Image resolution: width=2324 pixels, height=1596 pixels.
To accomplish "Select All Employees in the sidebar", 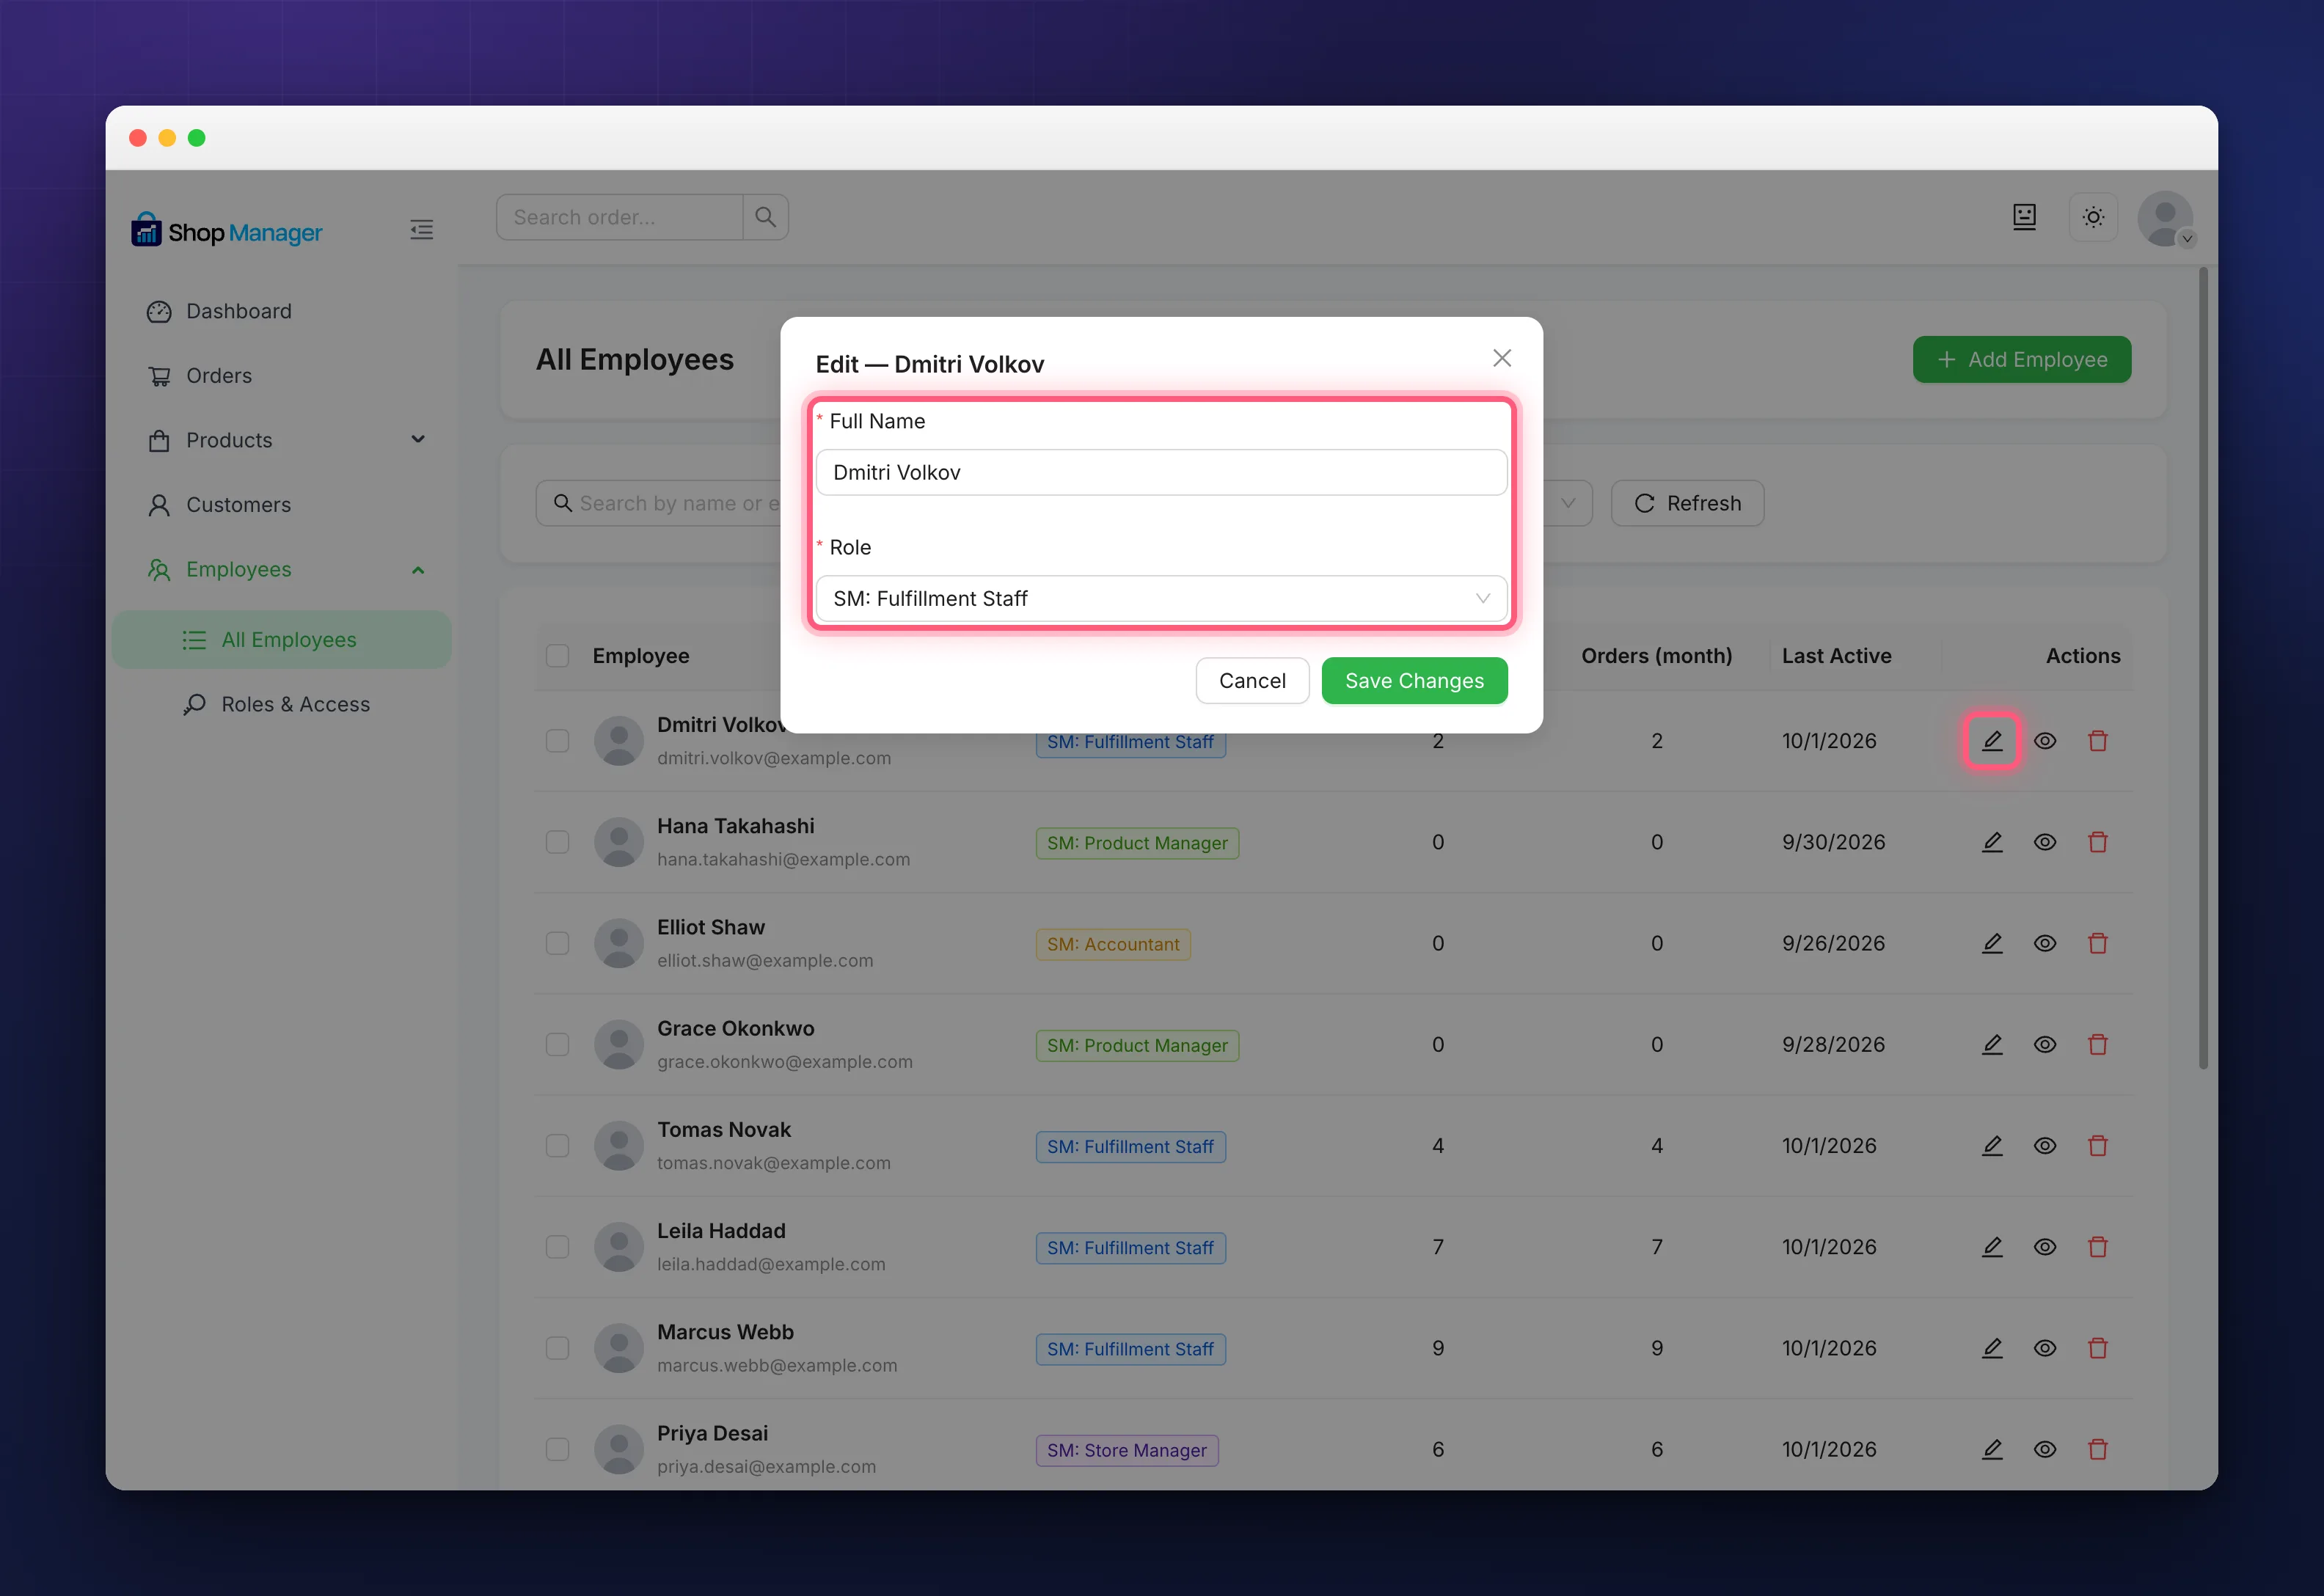I will [282, 640].
